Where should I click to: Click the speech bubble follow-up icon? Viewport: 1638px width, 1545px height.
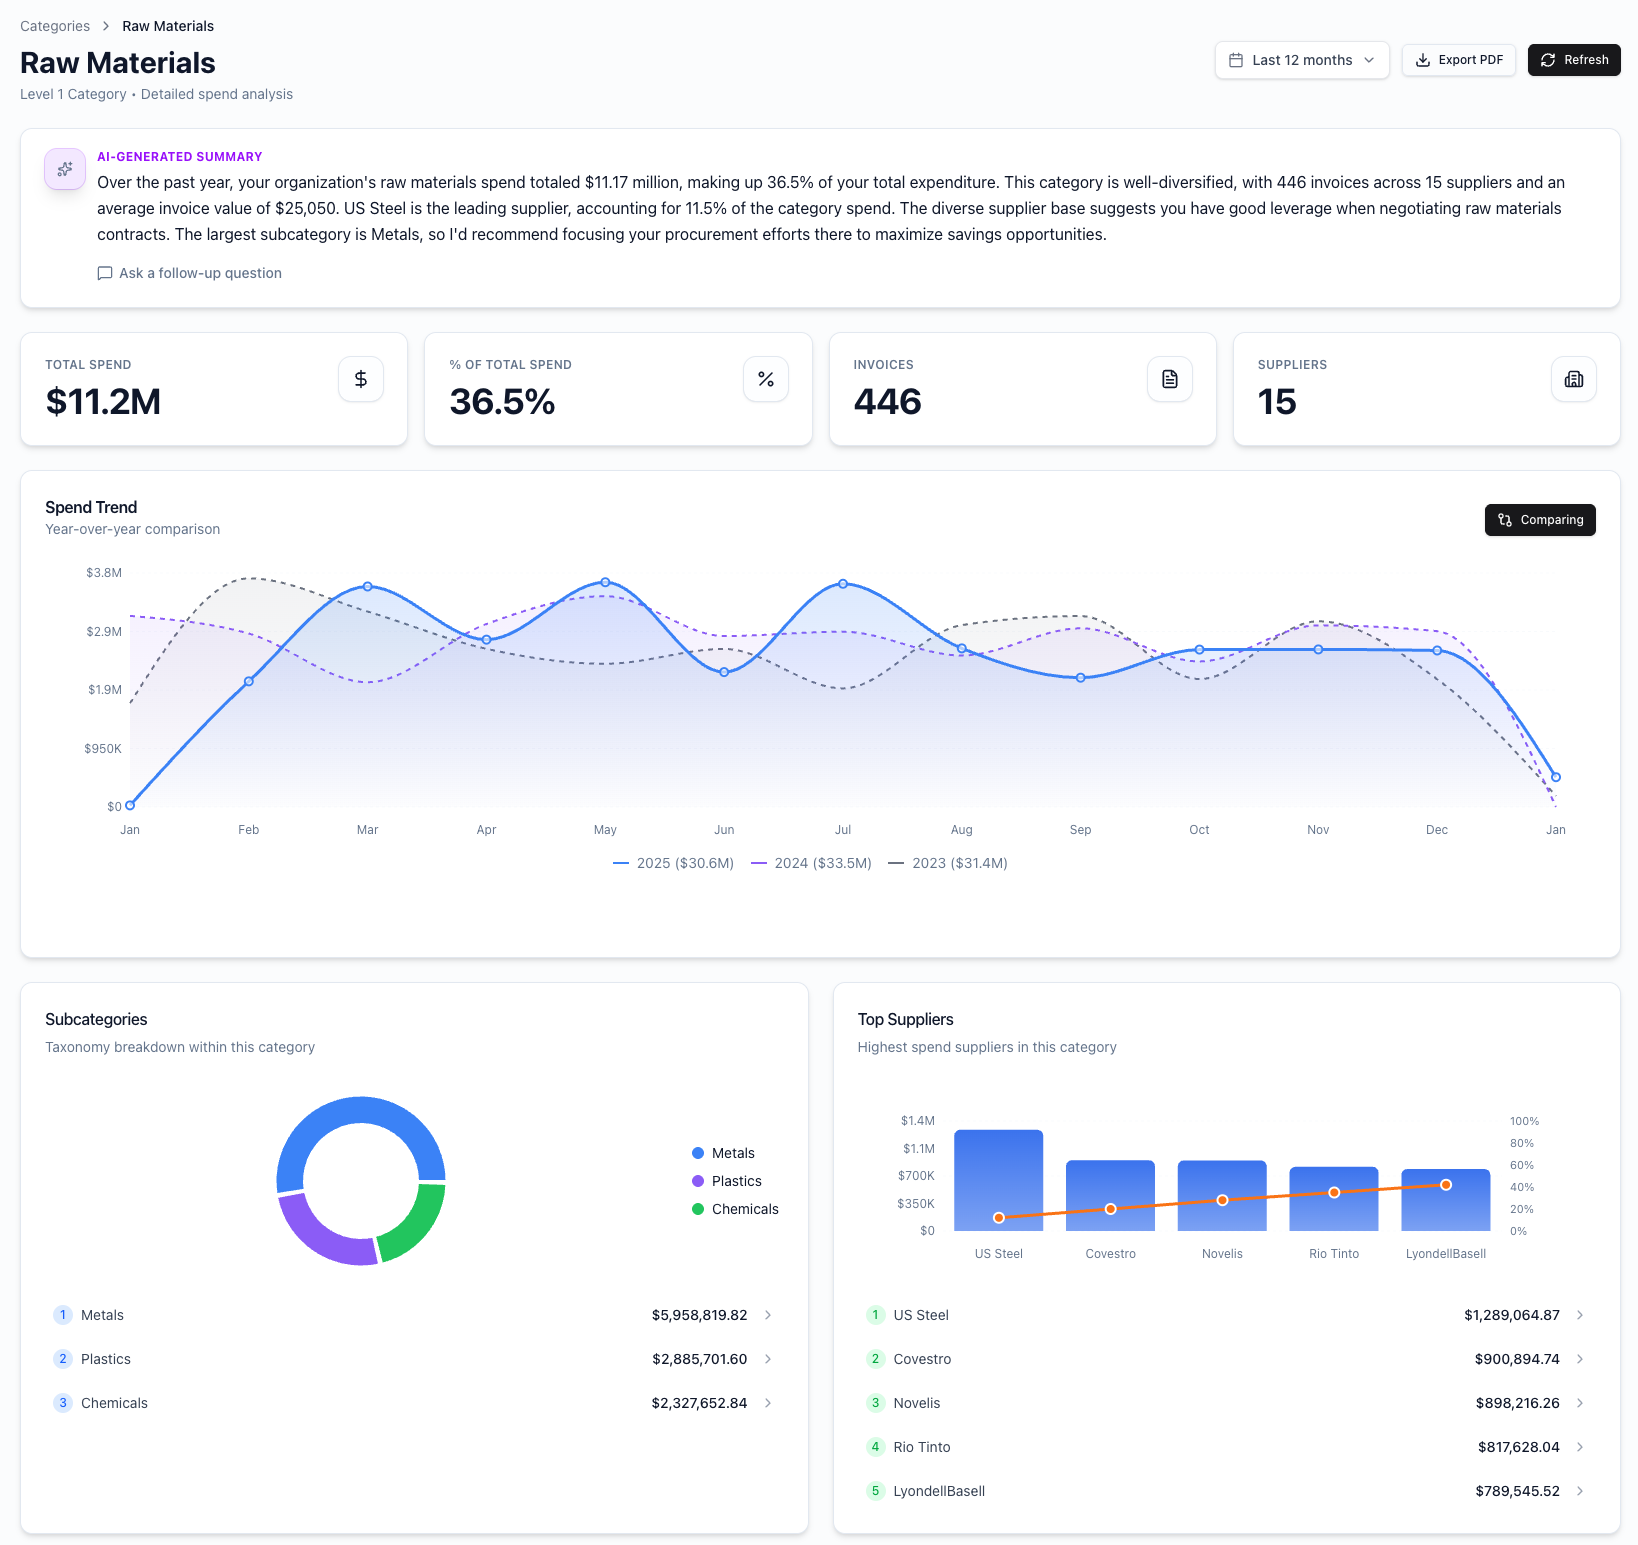pos(105,273)
